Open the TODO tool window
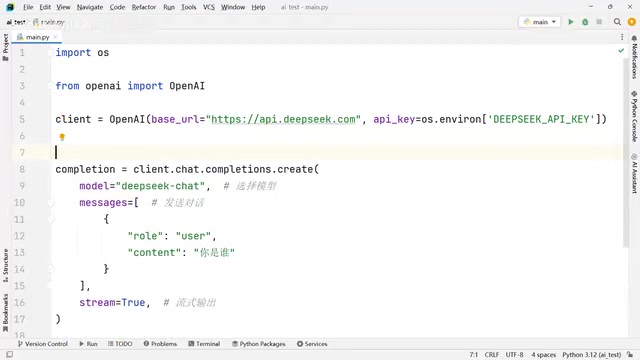This screenshot has width=640, height=360. pos(120,344)
